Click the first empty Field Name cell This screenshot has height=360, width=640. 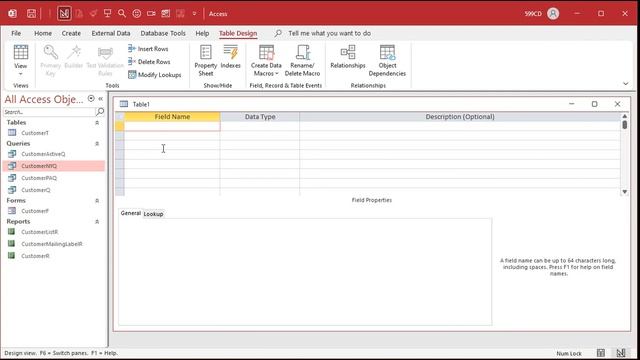(x=172, y=126)
